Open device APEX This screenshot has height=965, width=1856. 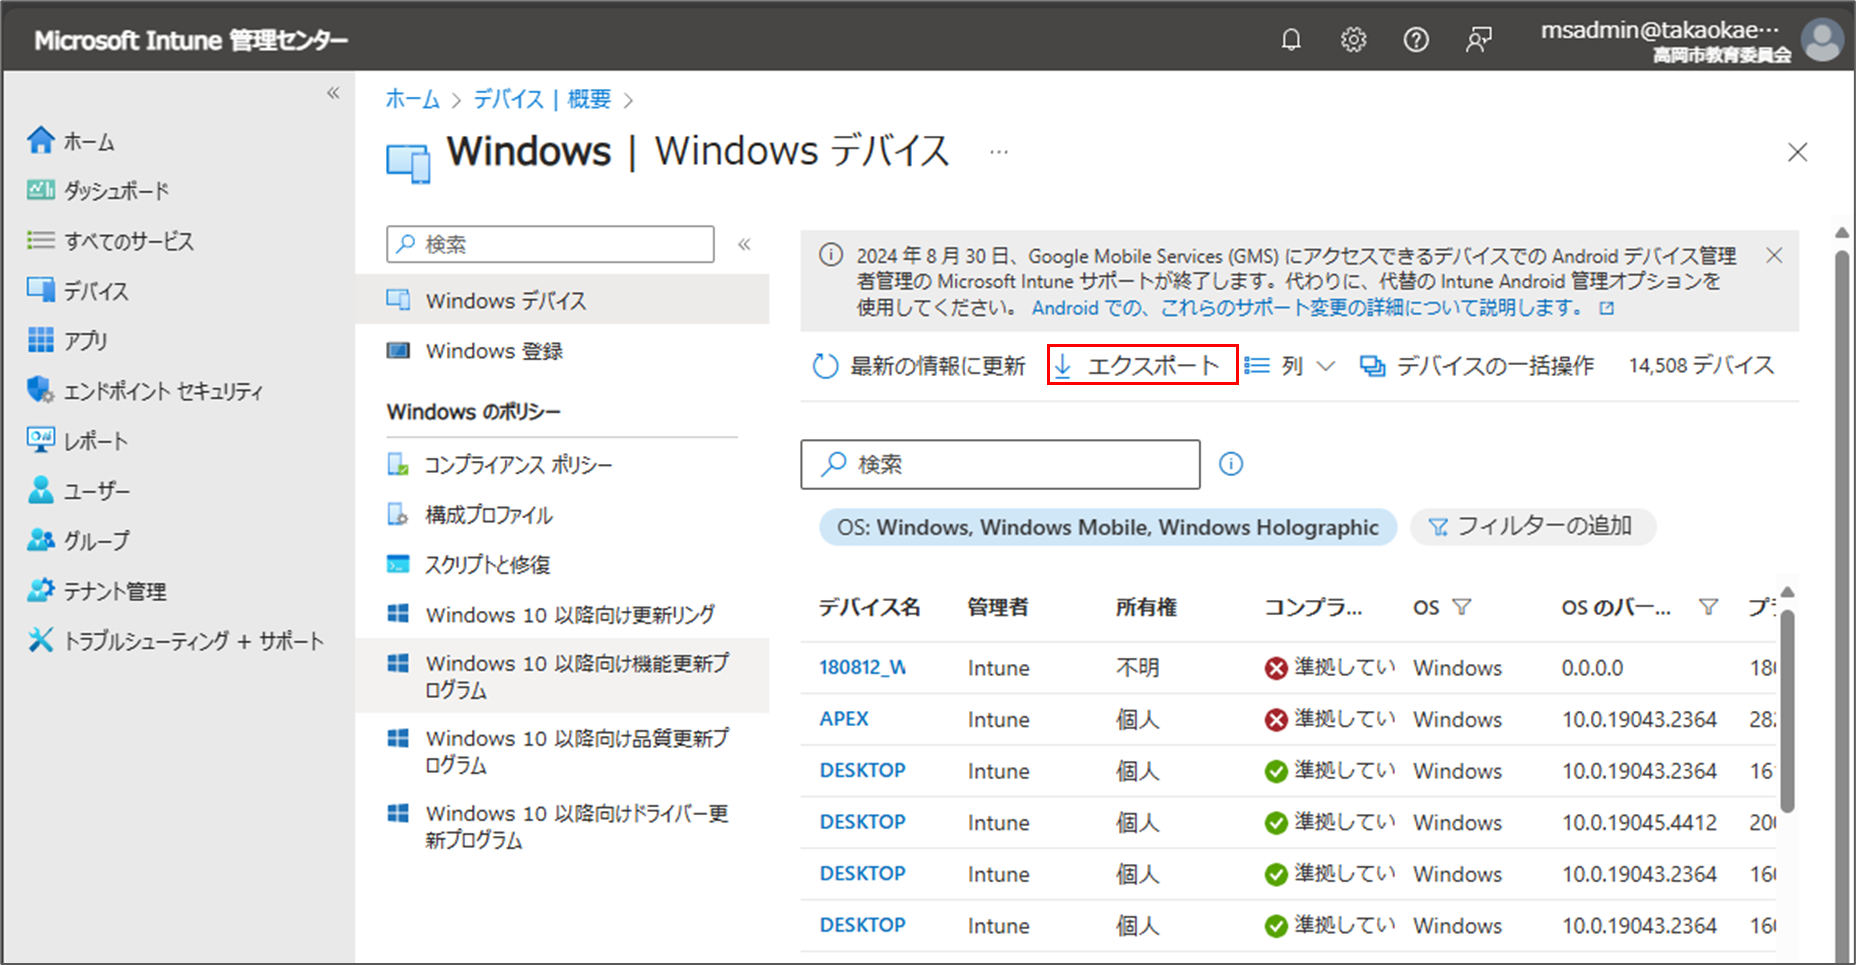(x=844, y=719)
